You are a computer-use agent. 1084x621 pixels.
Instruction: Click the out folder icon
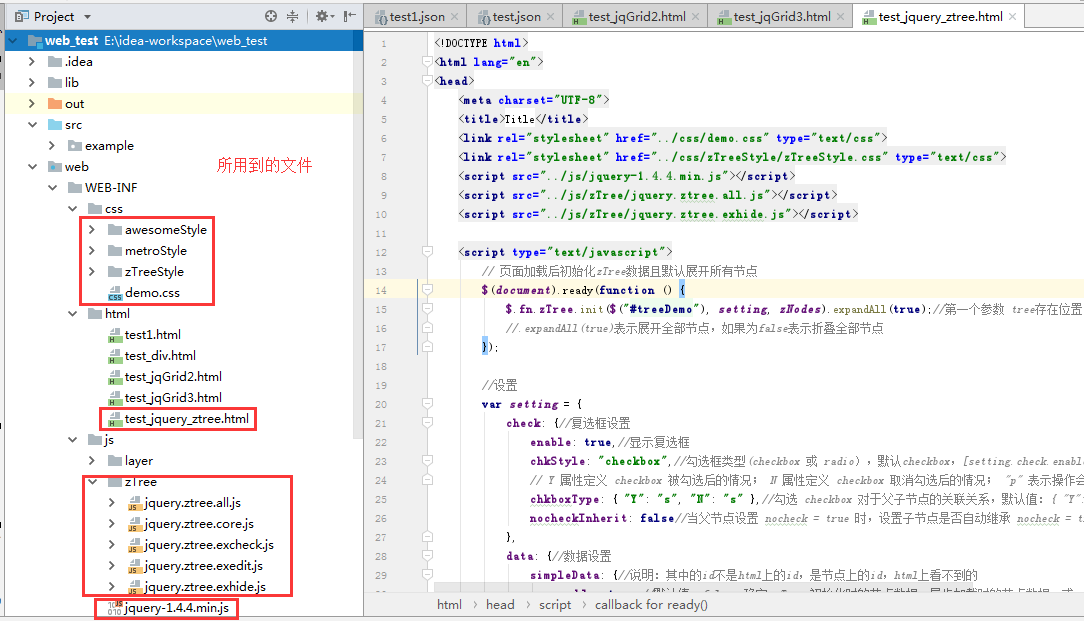(55, 104)
